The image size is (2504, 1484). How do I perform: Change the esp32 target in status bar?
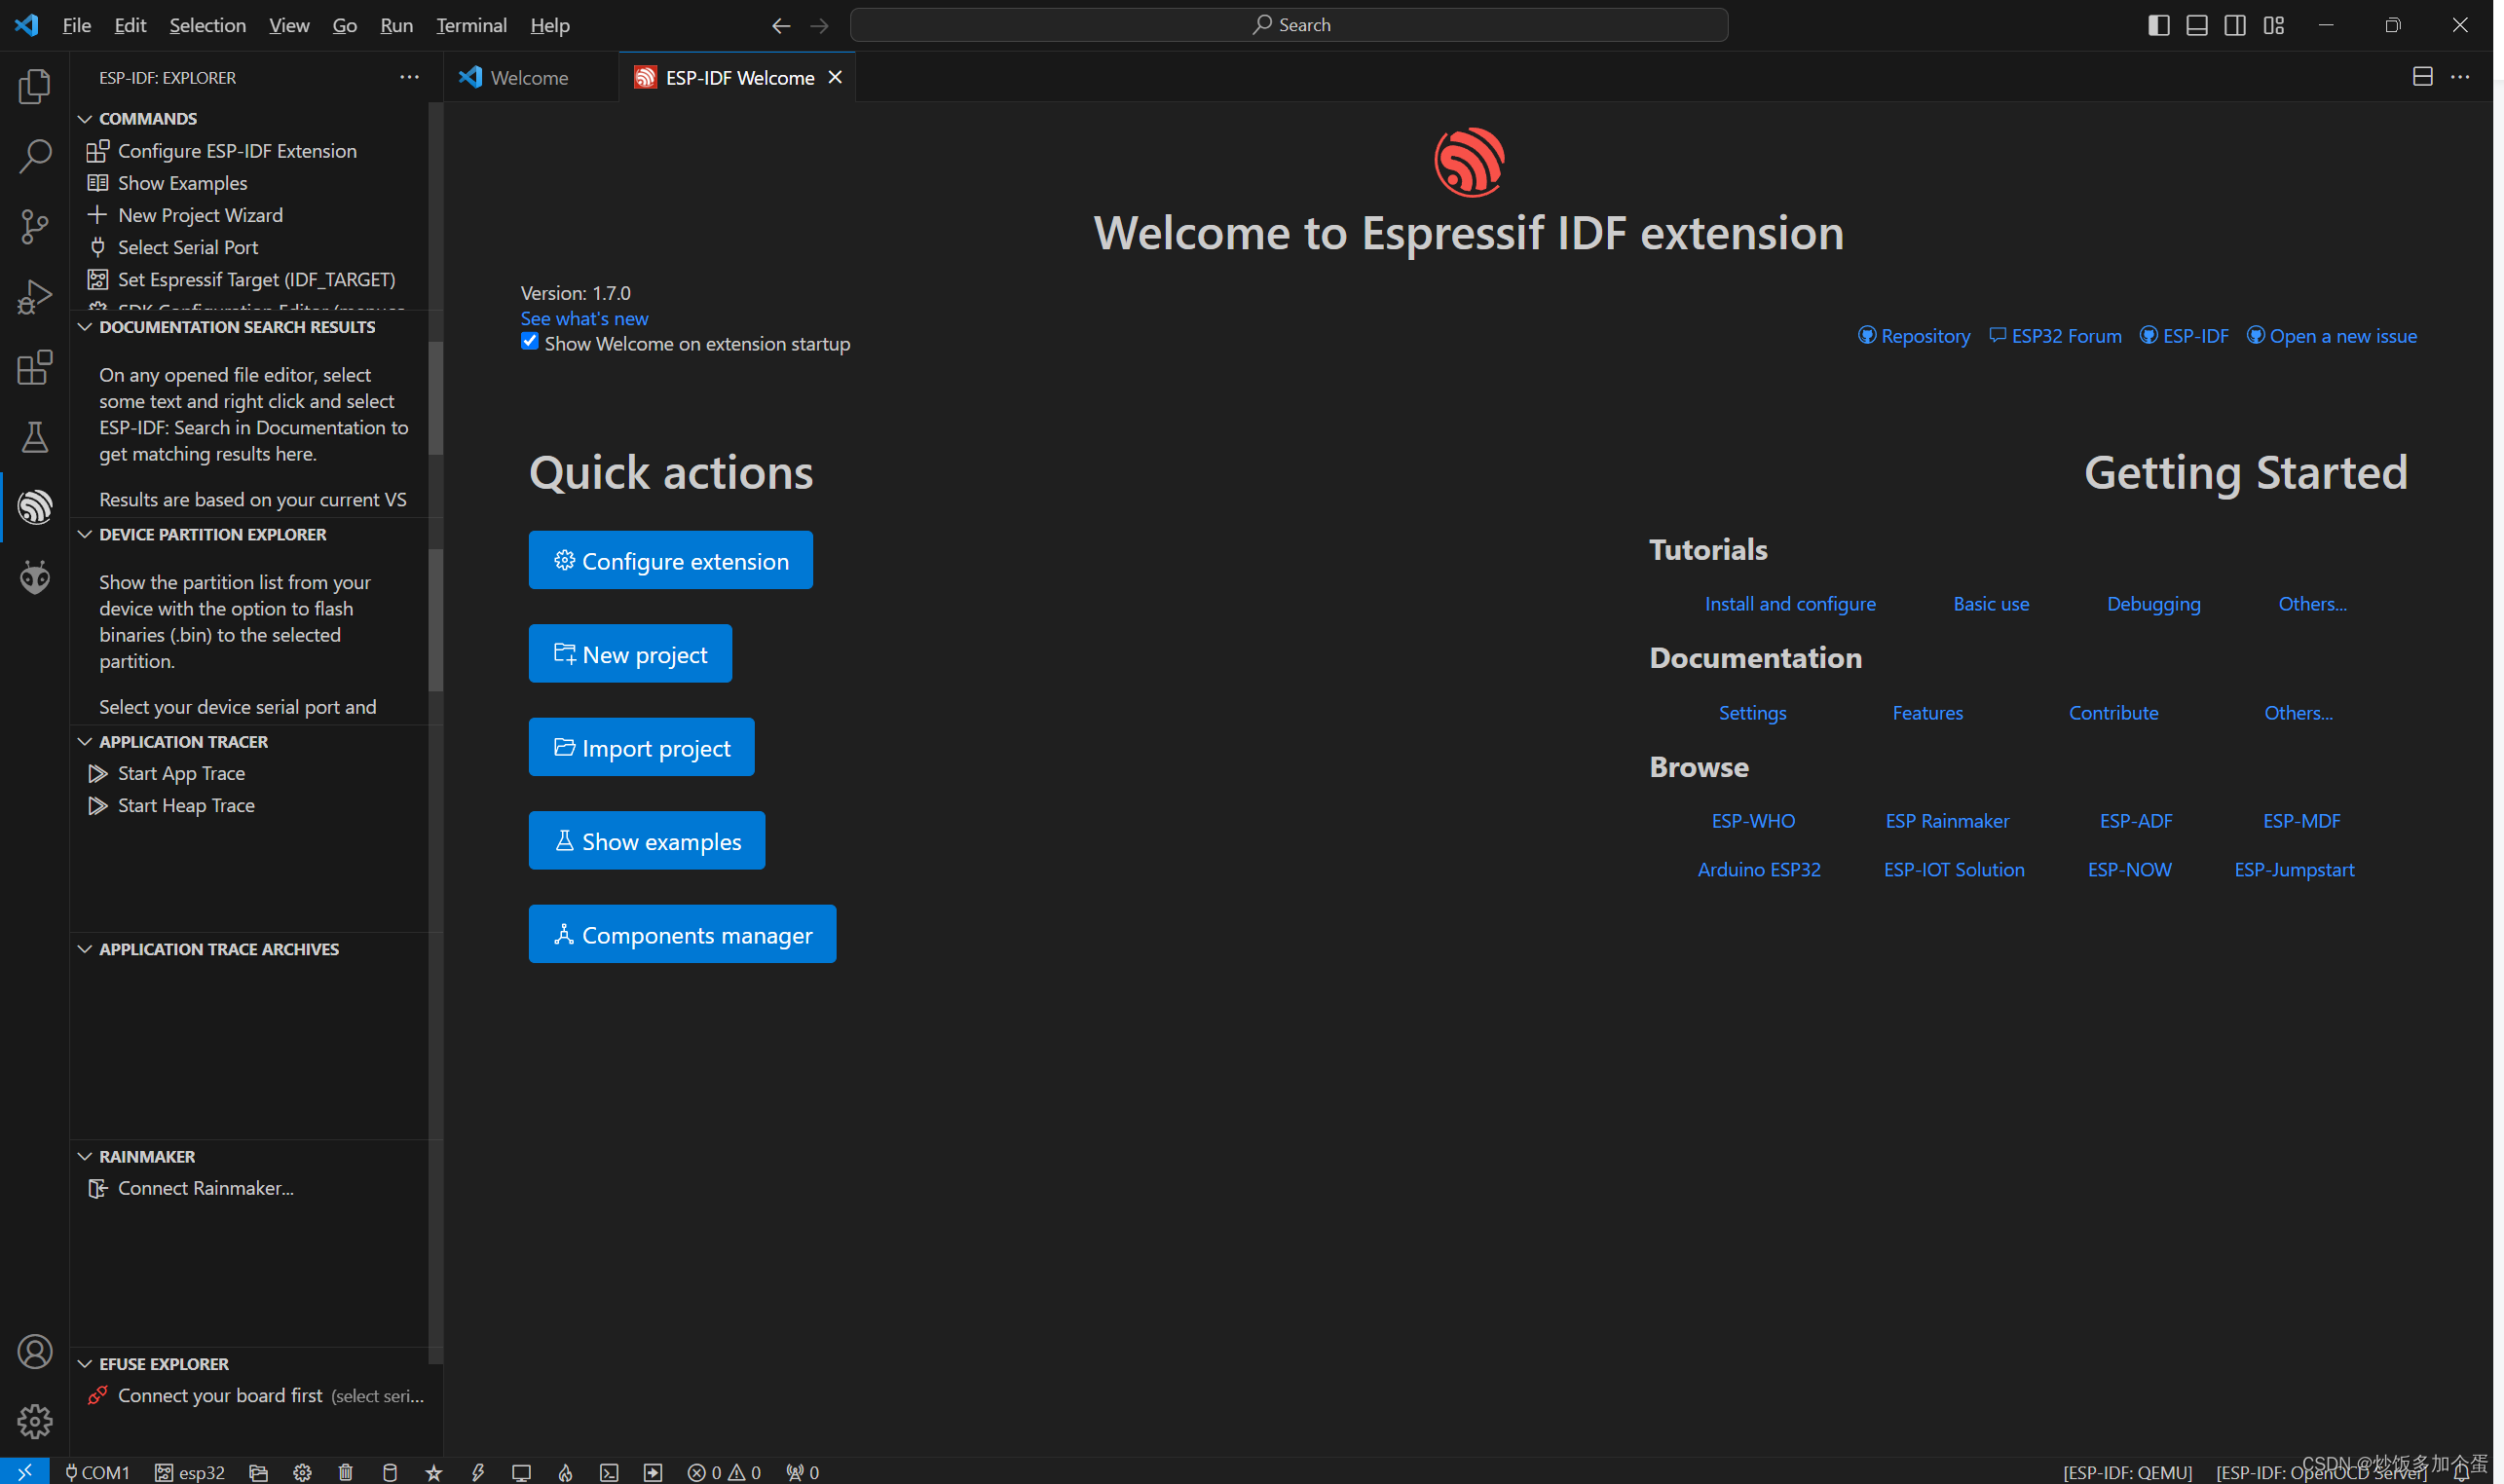(x=190, y=1472)
